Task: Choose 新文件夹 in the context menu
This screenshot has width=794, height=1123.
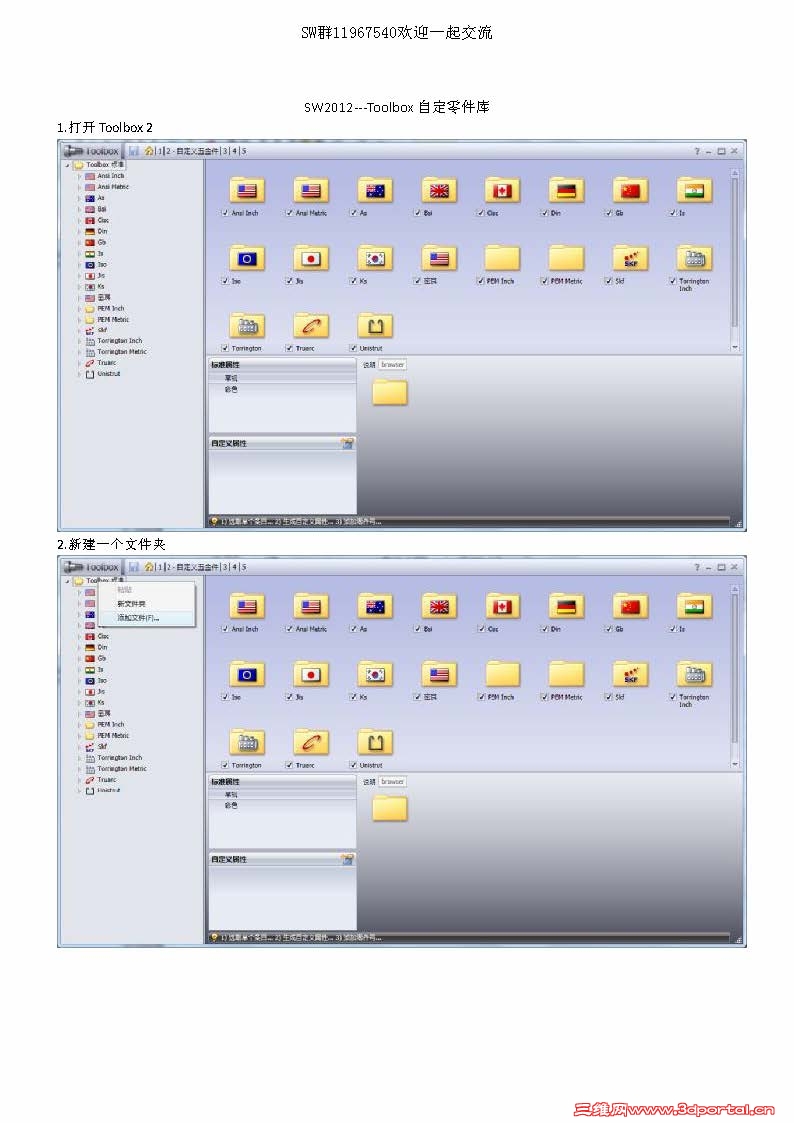Action: pyautogui.click(x=131, y=604)
